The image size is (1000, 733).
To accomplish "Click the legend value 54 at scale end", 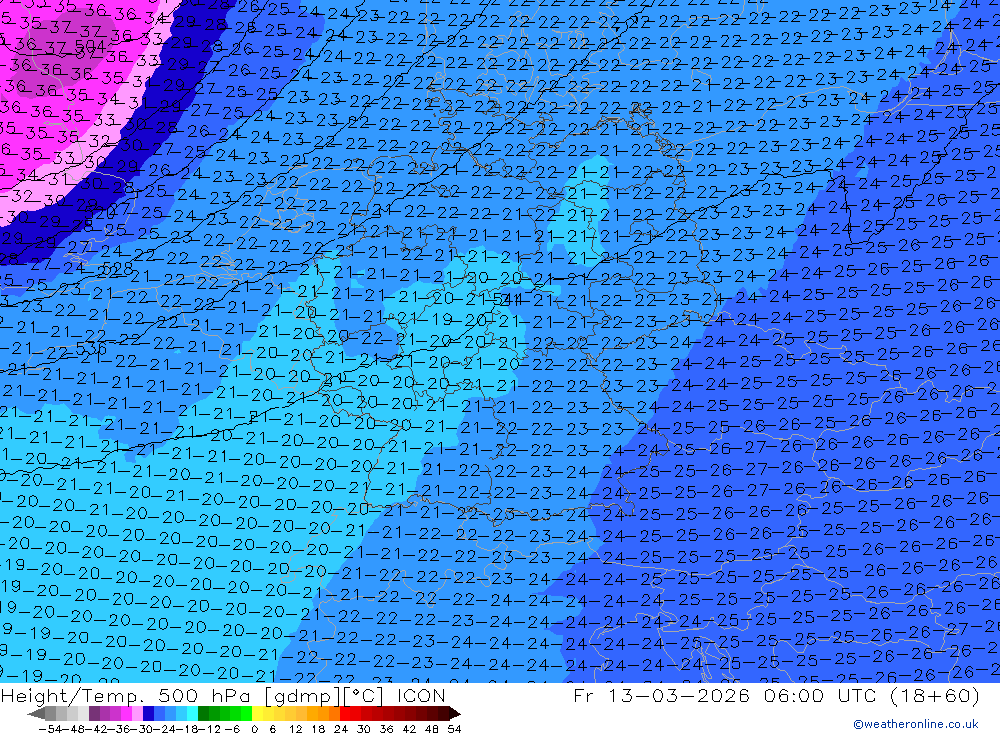I will tap(454, 729).
